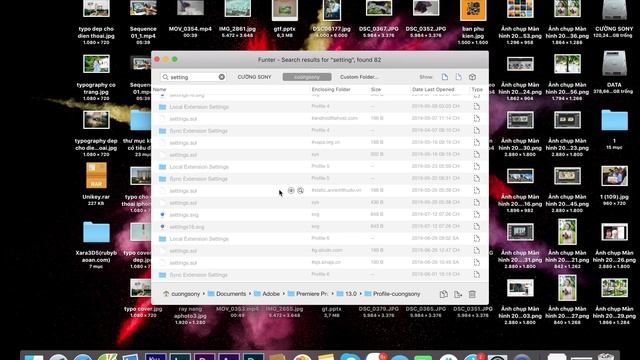Viewport: 640px width, 360px height.
Task: Click inside the search field containing "setting"
Action: point(193,77)
